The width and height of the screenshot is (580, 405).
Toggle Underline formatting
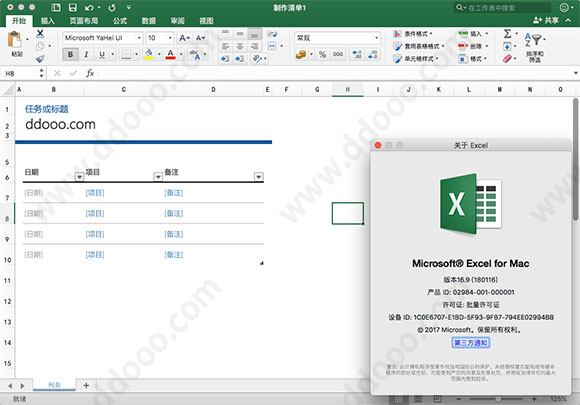coord(102,55)
